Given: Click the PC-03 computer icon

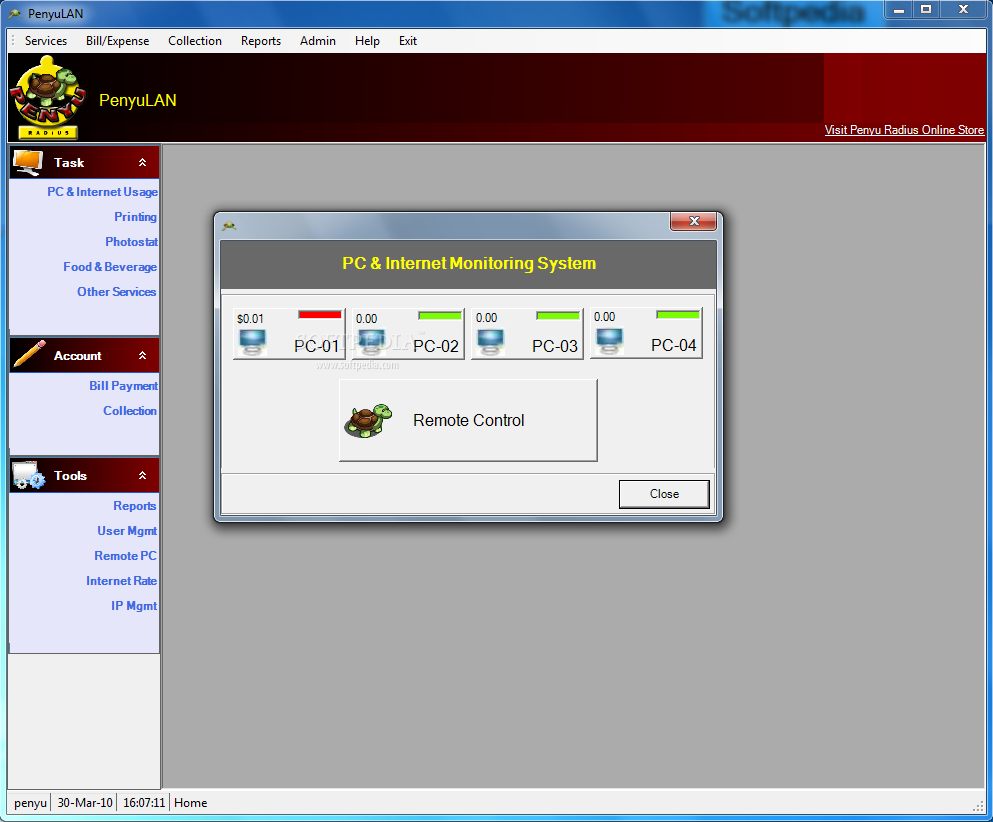Looking at the screenshot, I should pos(491,342).
